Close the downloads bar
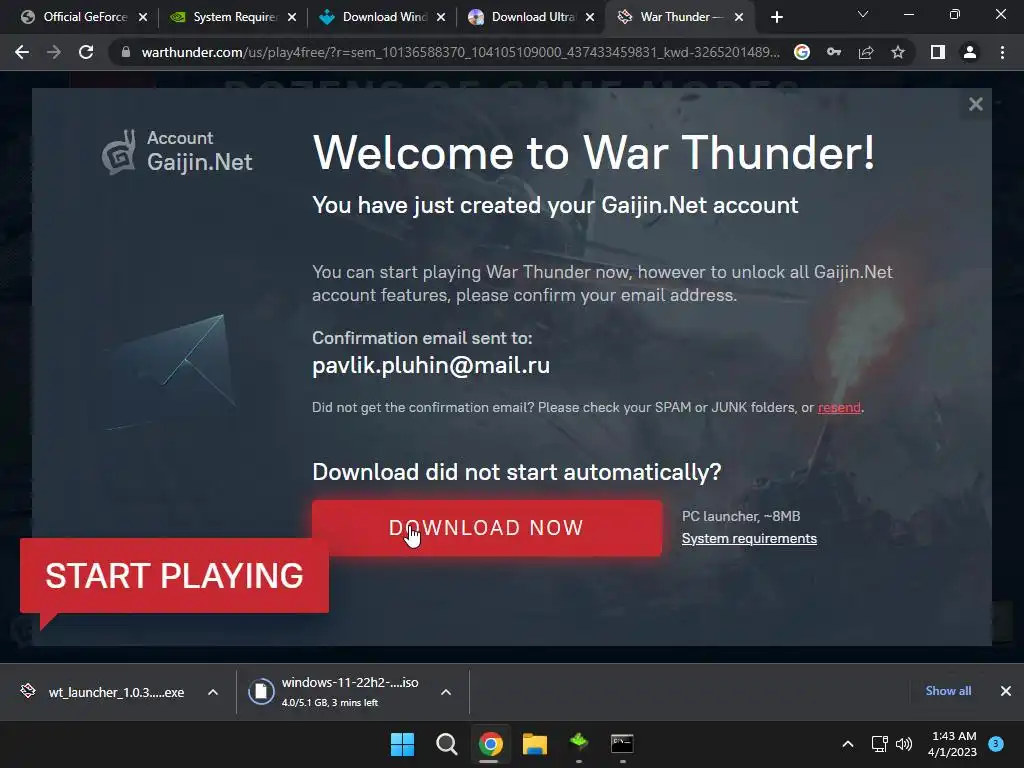Viewport: 1024px width, 768px height. coord(1006,691)
